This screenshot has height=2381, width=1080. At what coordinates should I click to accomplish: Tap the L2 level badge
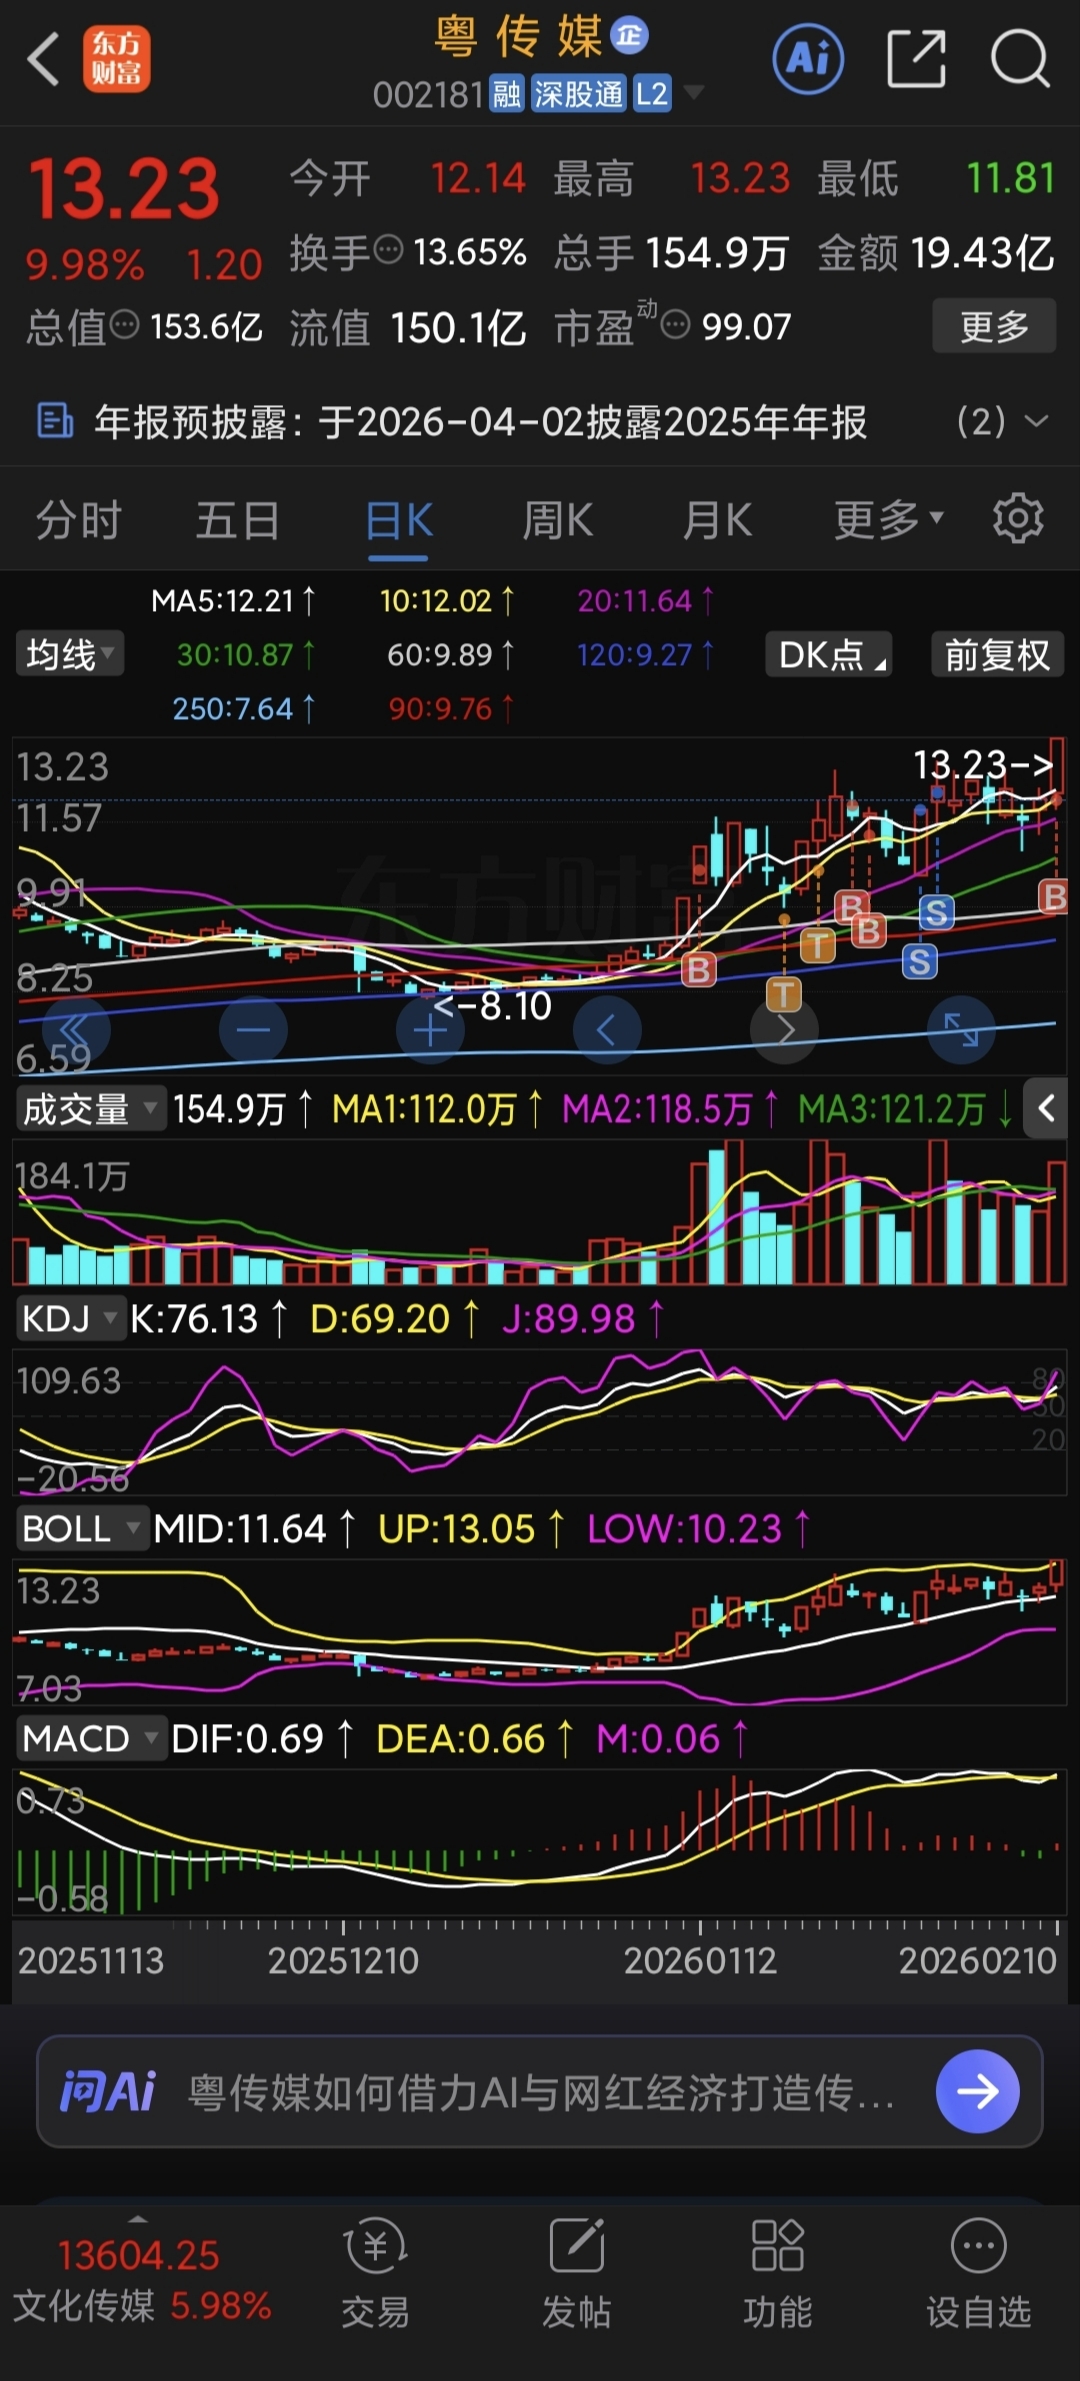tap(652, 95)
